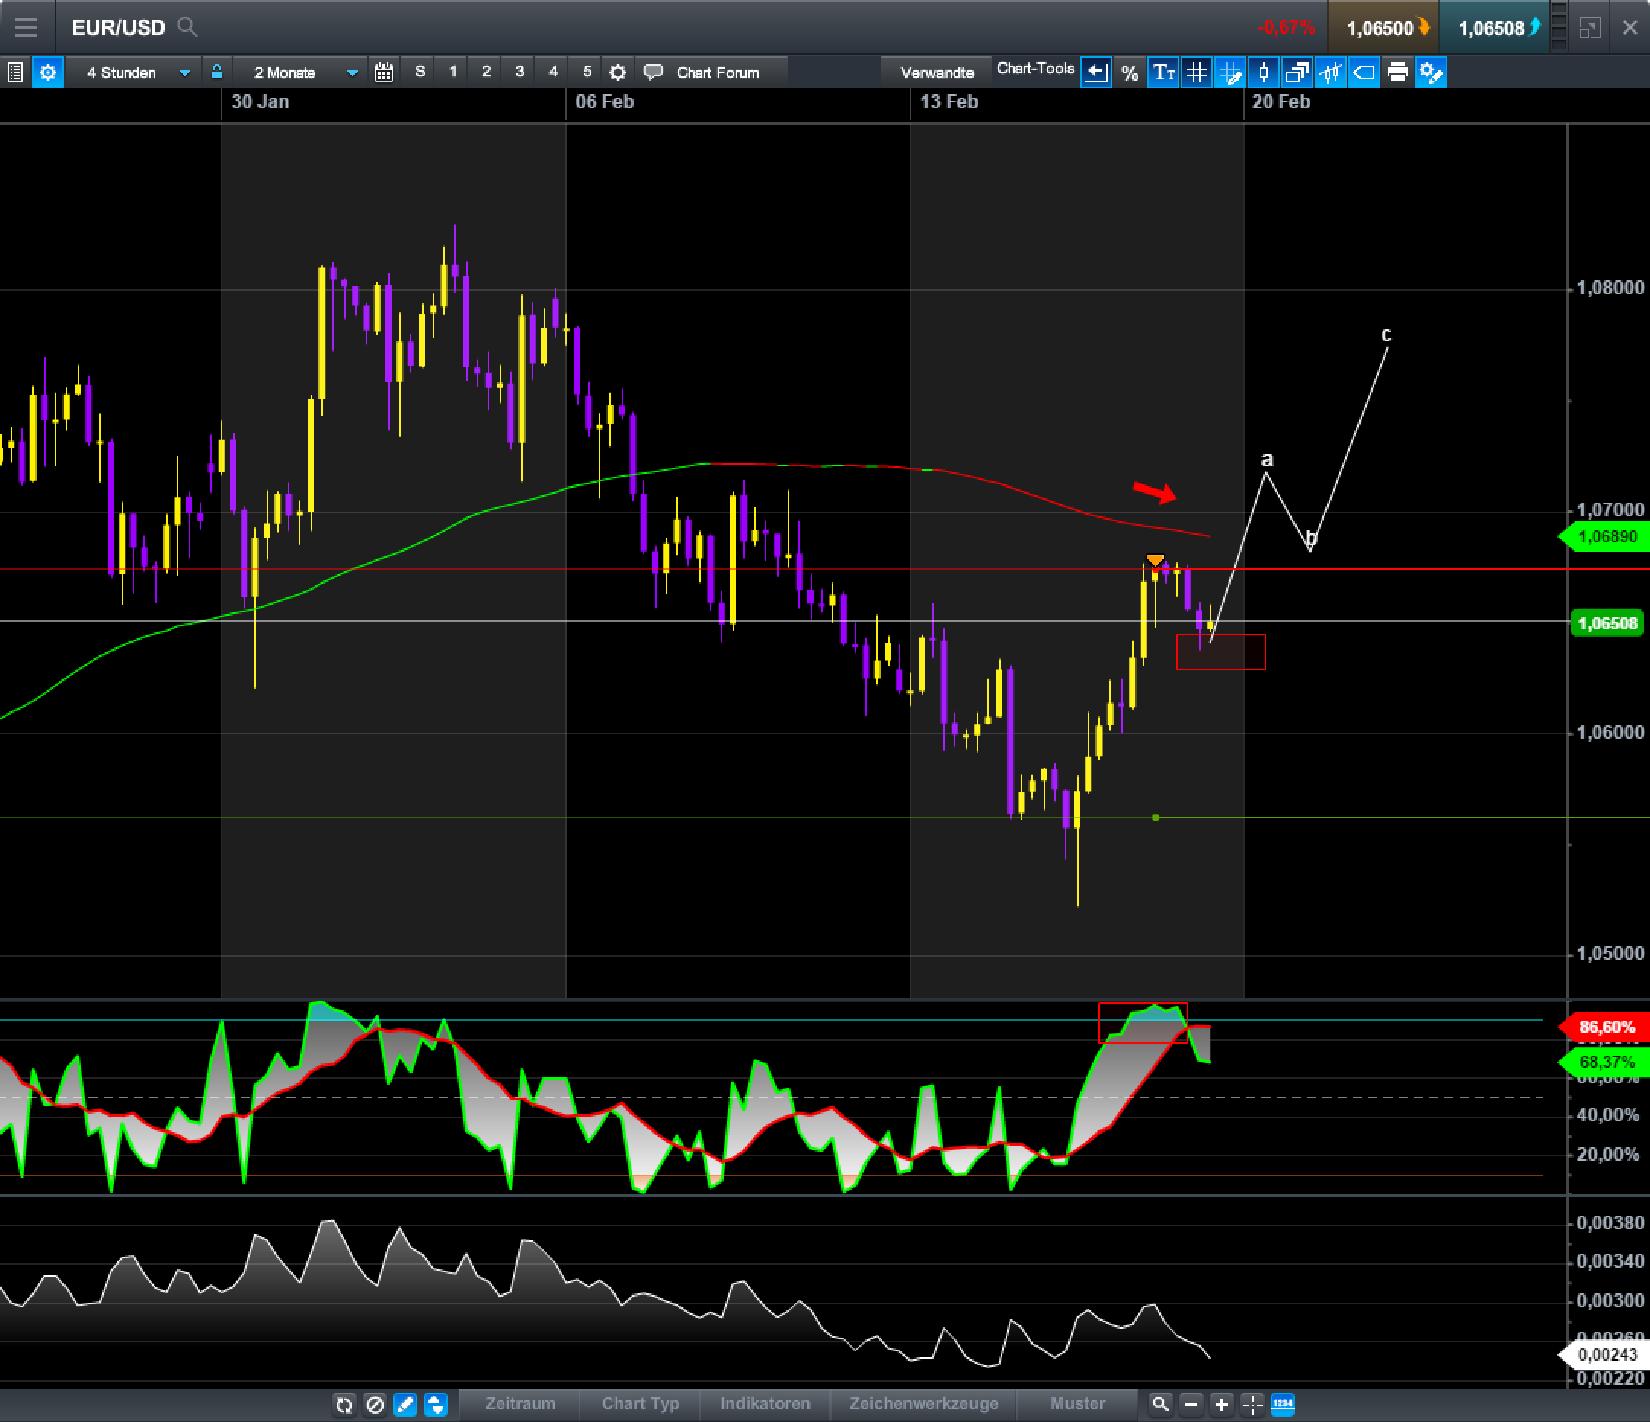Click the Verwandte button
1650x1422 pixels.
click(938, 72)
